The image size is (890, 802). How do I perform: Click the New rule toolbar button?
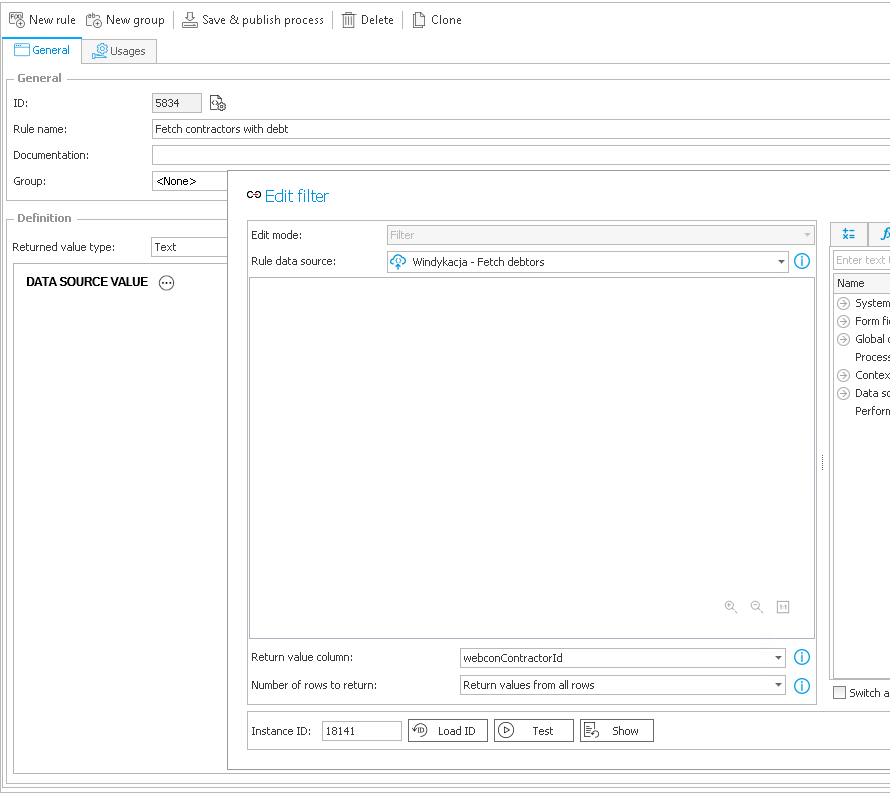[x=42, y=20]
